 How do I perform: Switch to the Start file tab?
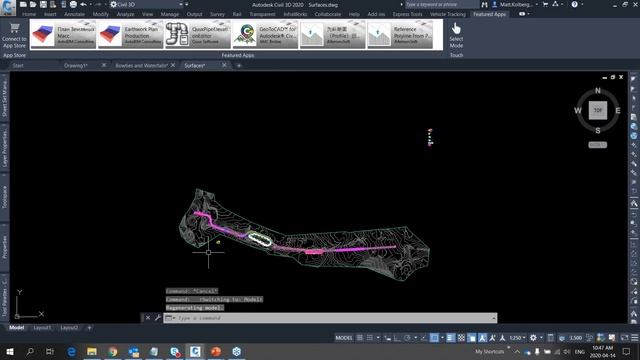click(x=18, y=65)
